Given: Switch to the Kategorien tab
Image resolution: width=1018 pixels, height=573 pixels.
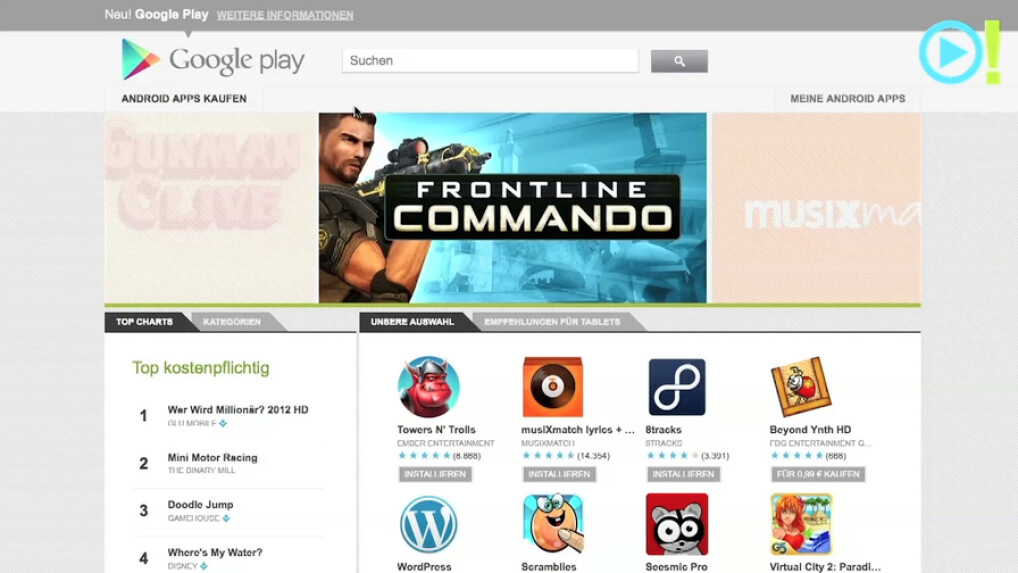Looking at the screenshot, I should pyautogui.click(x=232, y=322).
